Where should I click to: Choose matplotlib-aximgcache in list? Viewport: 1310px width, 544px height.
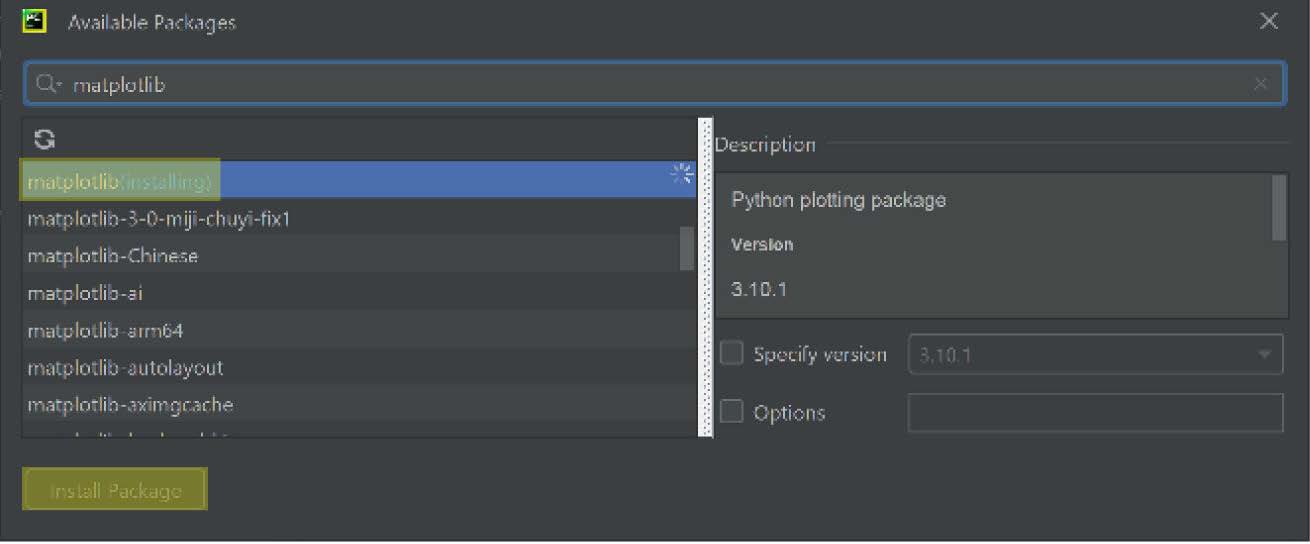point(130,405)
